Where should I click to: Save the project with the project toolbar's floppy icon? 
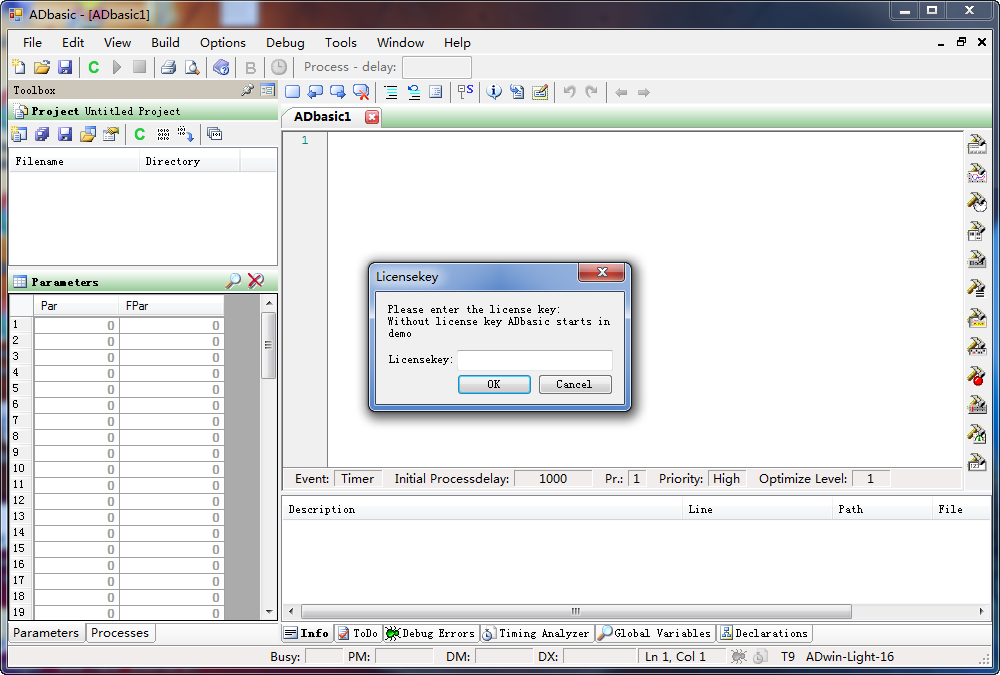65,134
